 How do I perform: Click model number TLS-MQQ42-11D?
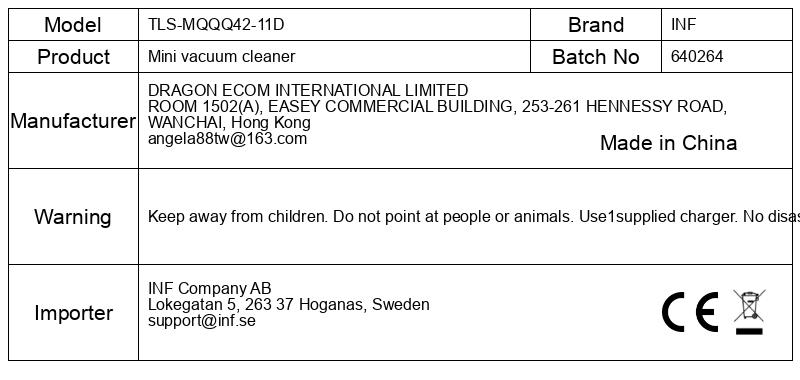[216, 24]
